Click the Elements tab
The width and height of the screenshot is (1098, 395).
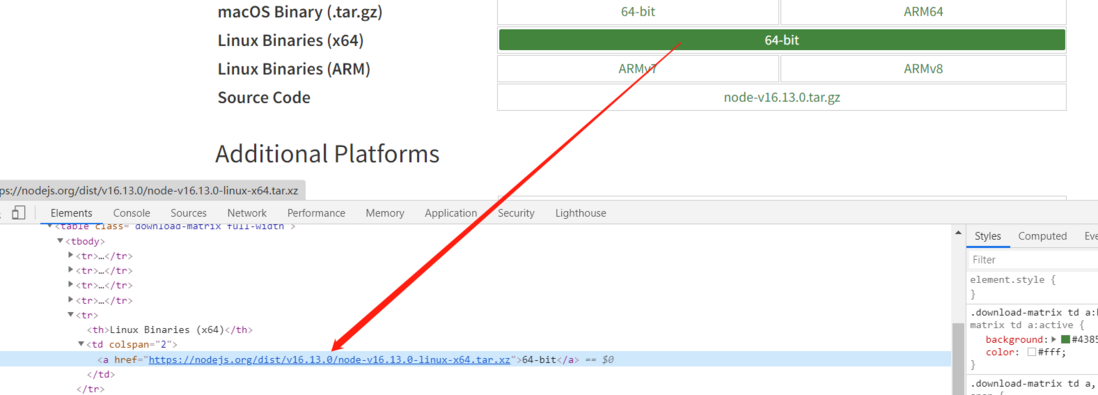click(71, 213)
